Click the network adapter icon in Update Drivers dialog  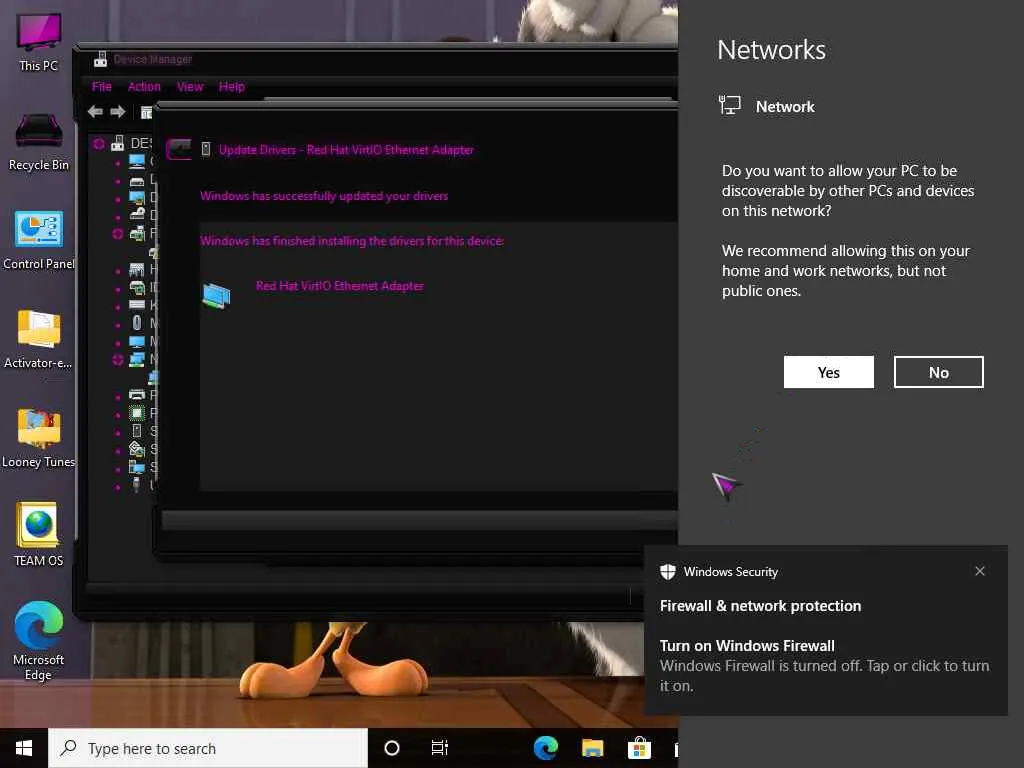coord(216,296)
